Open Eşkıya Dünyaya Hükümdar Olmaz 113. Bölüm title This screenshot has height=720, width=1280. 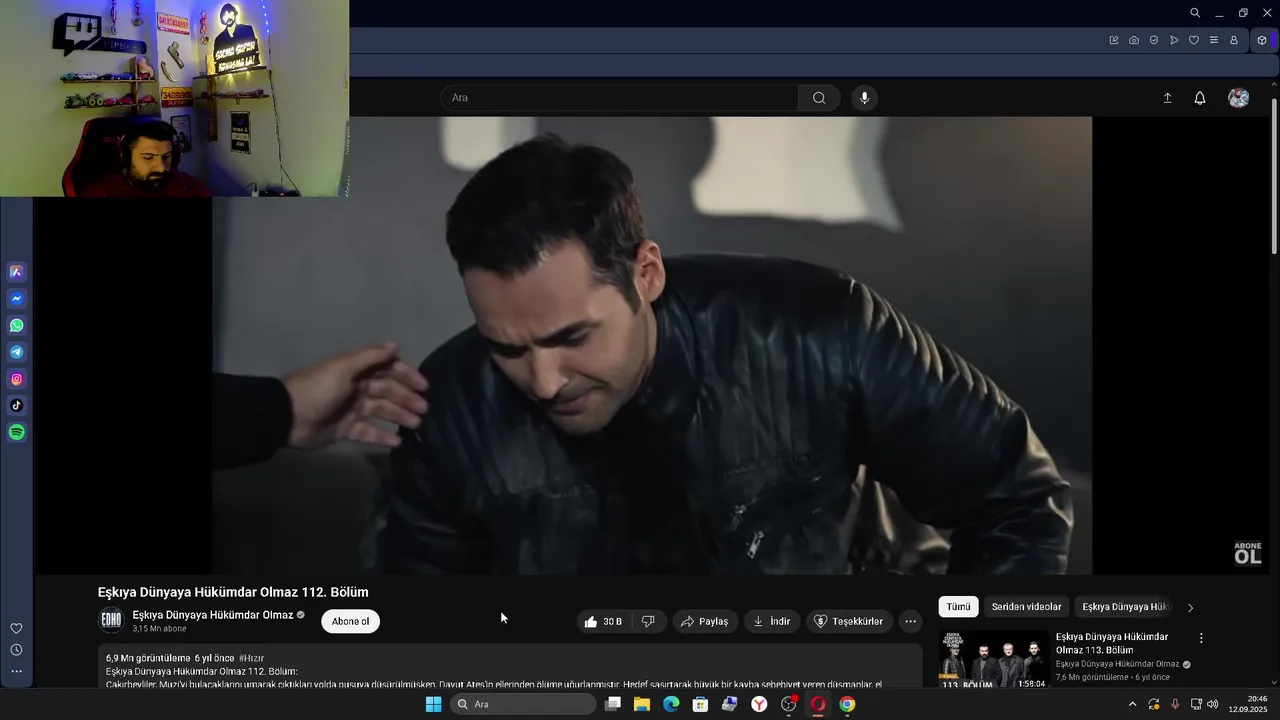point(1112,643)
